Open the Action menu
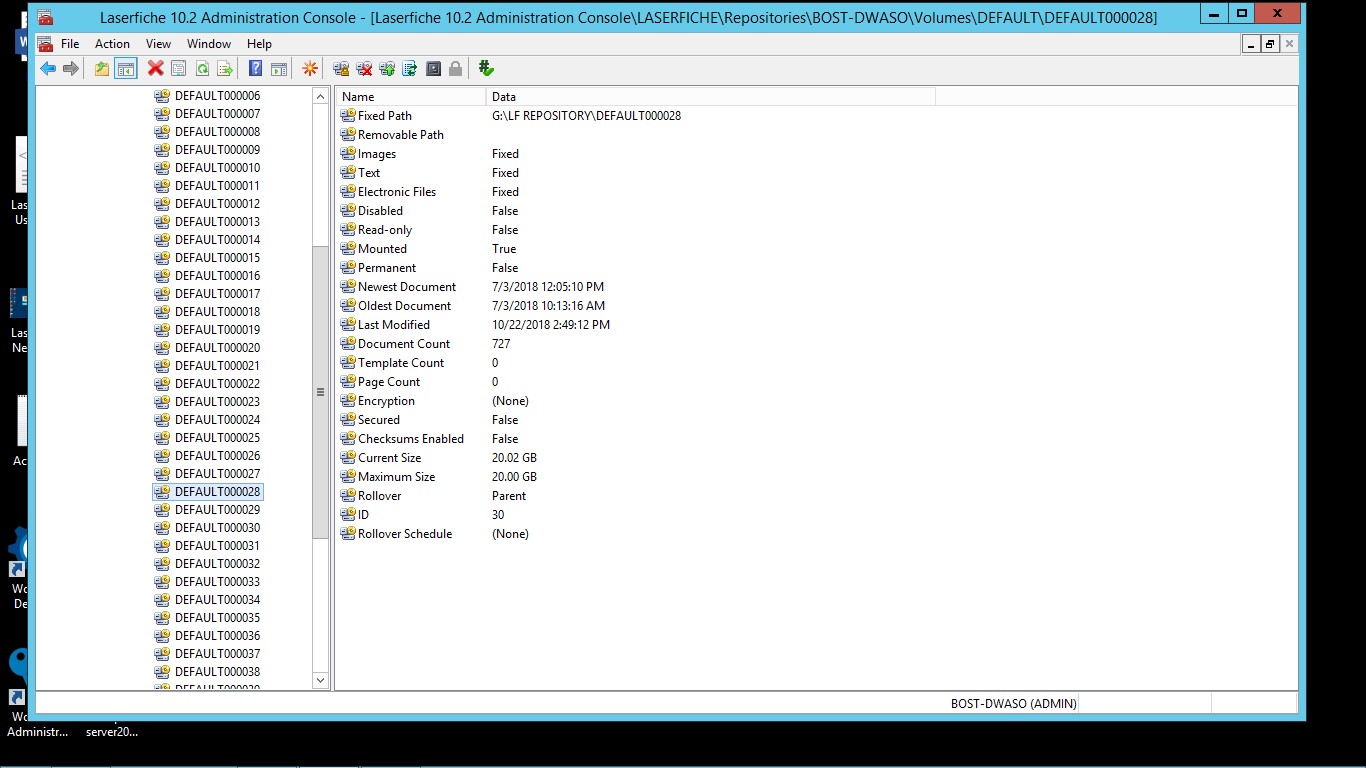 coord(112,44)
